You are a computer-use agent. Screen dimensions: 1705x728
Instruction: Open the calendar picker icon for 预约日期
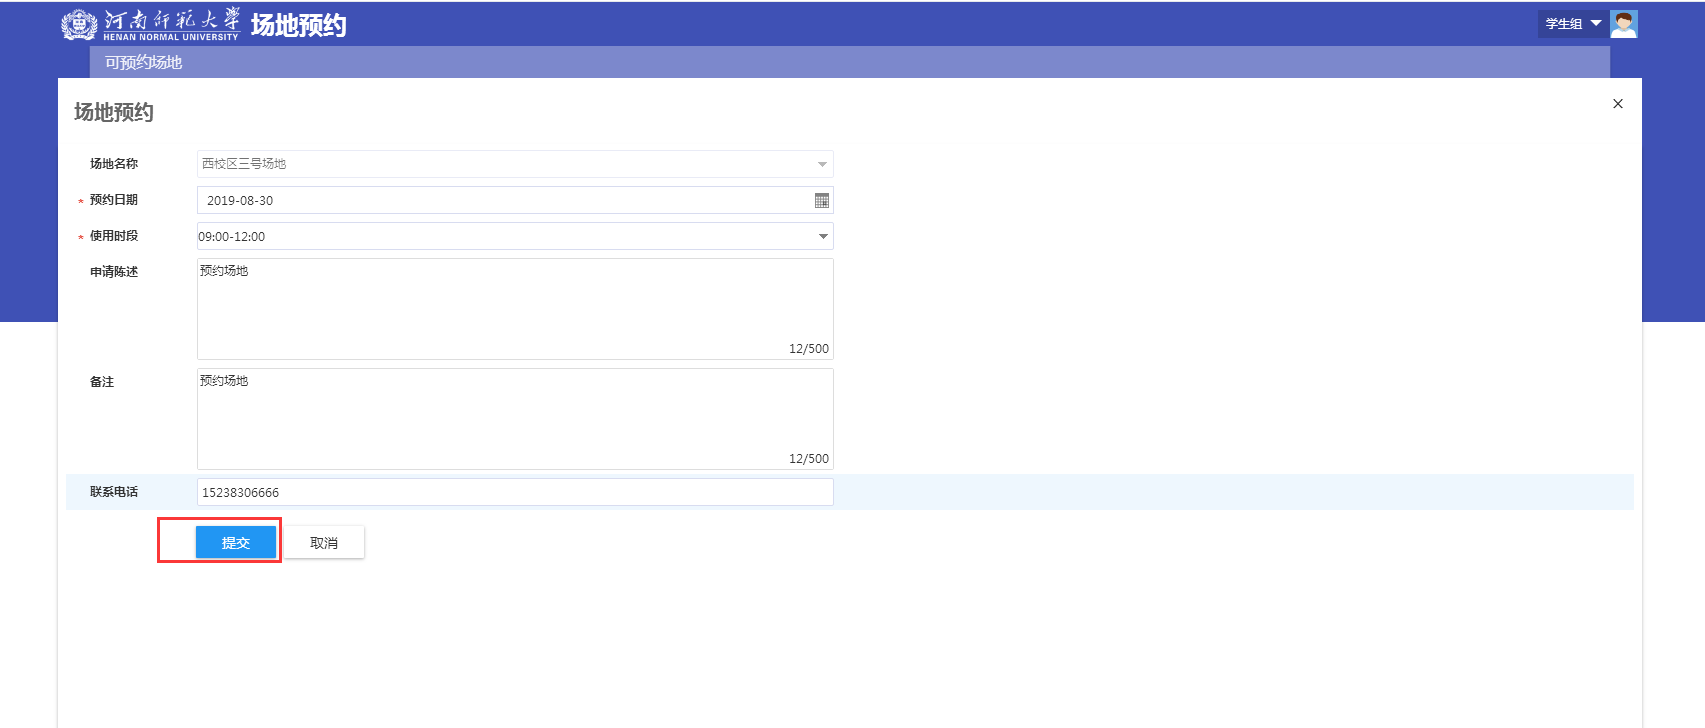pos(822,200)
